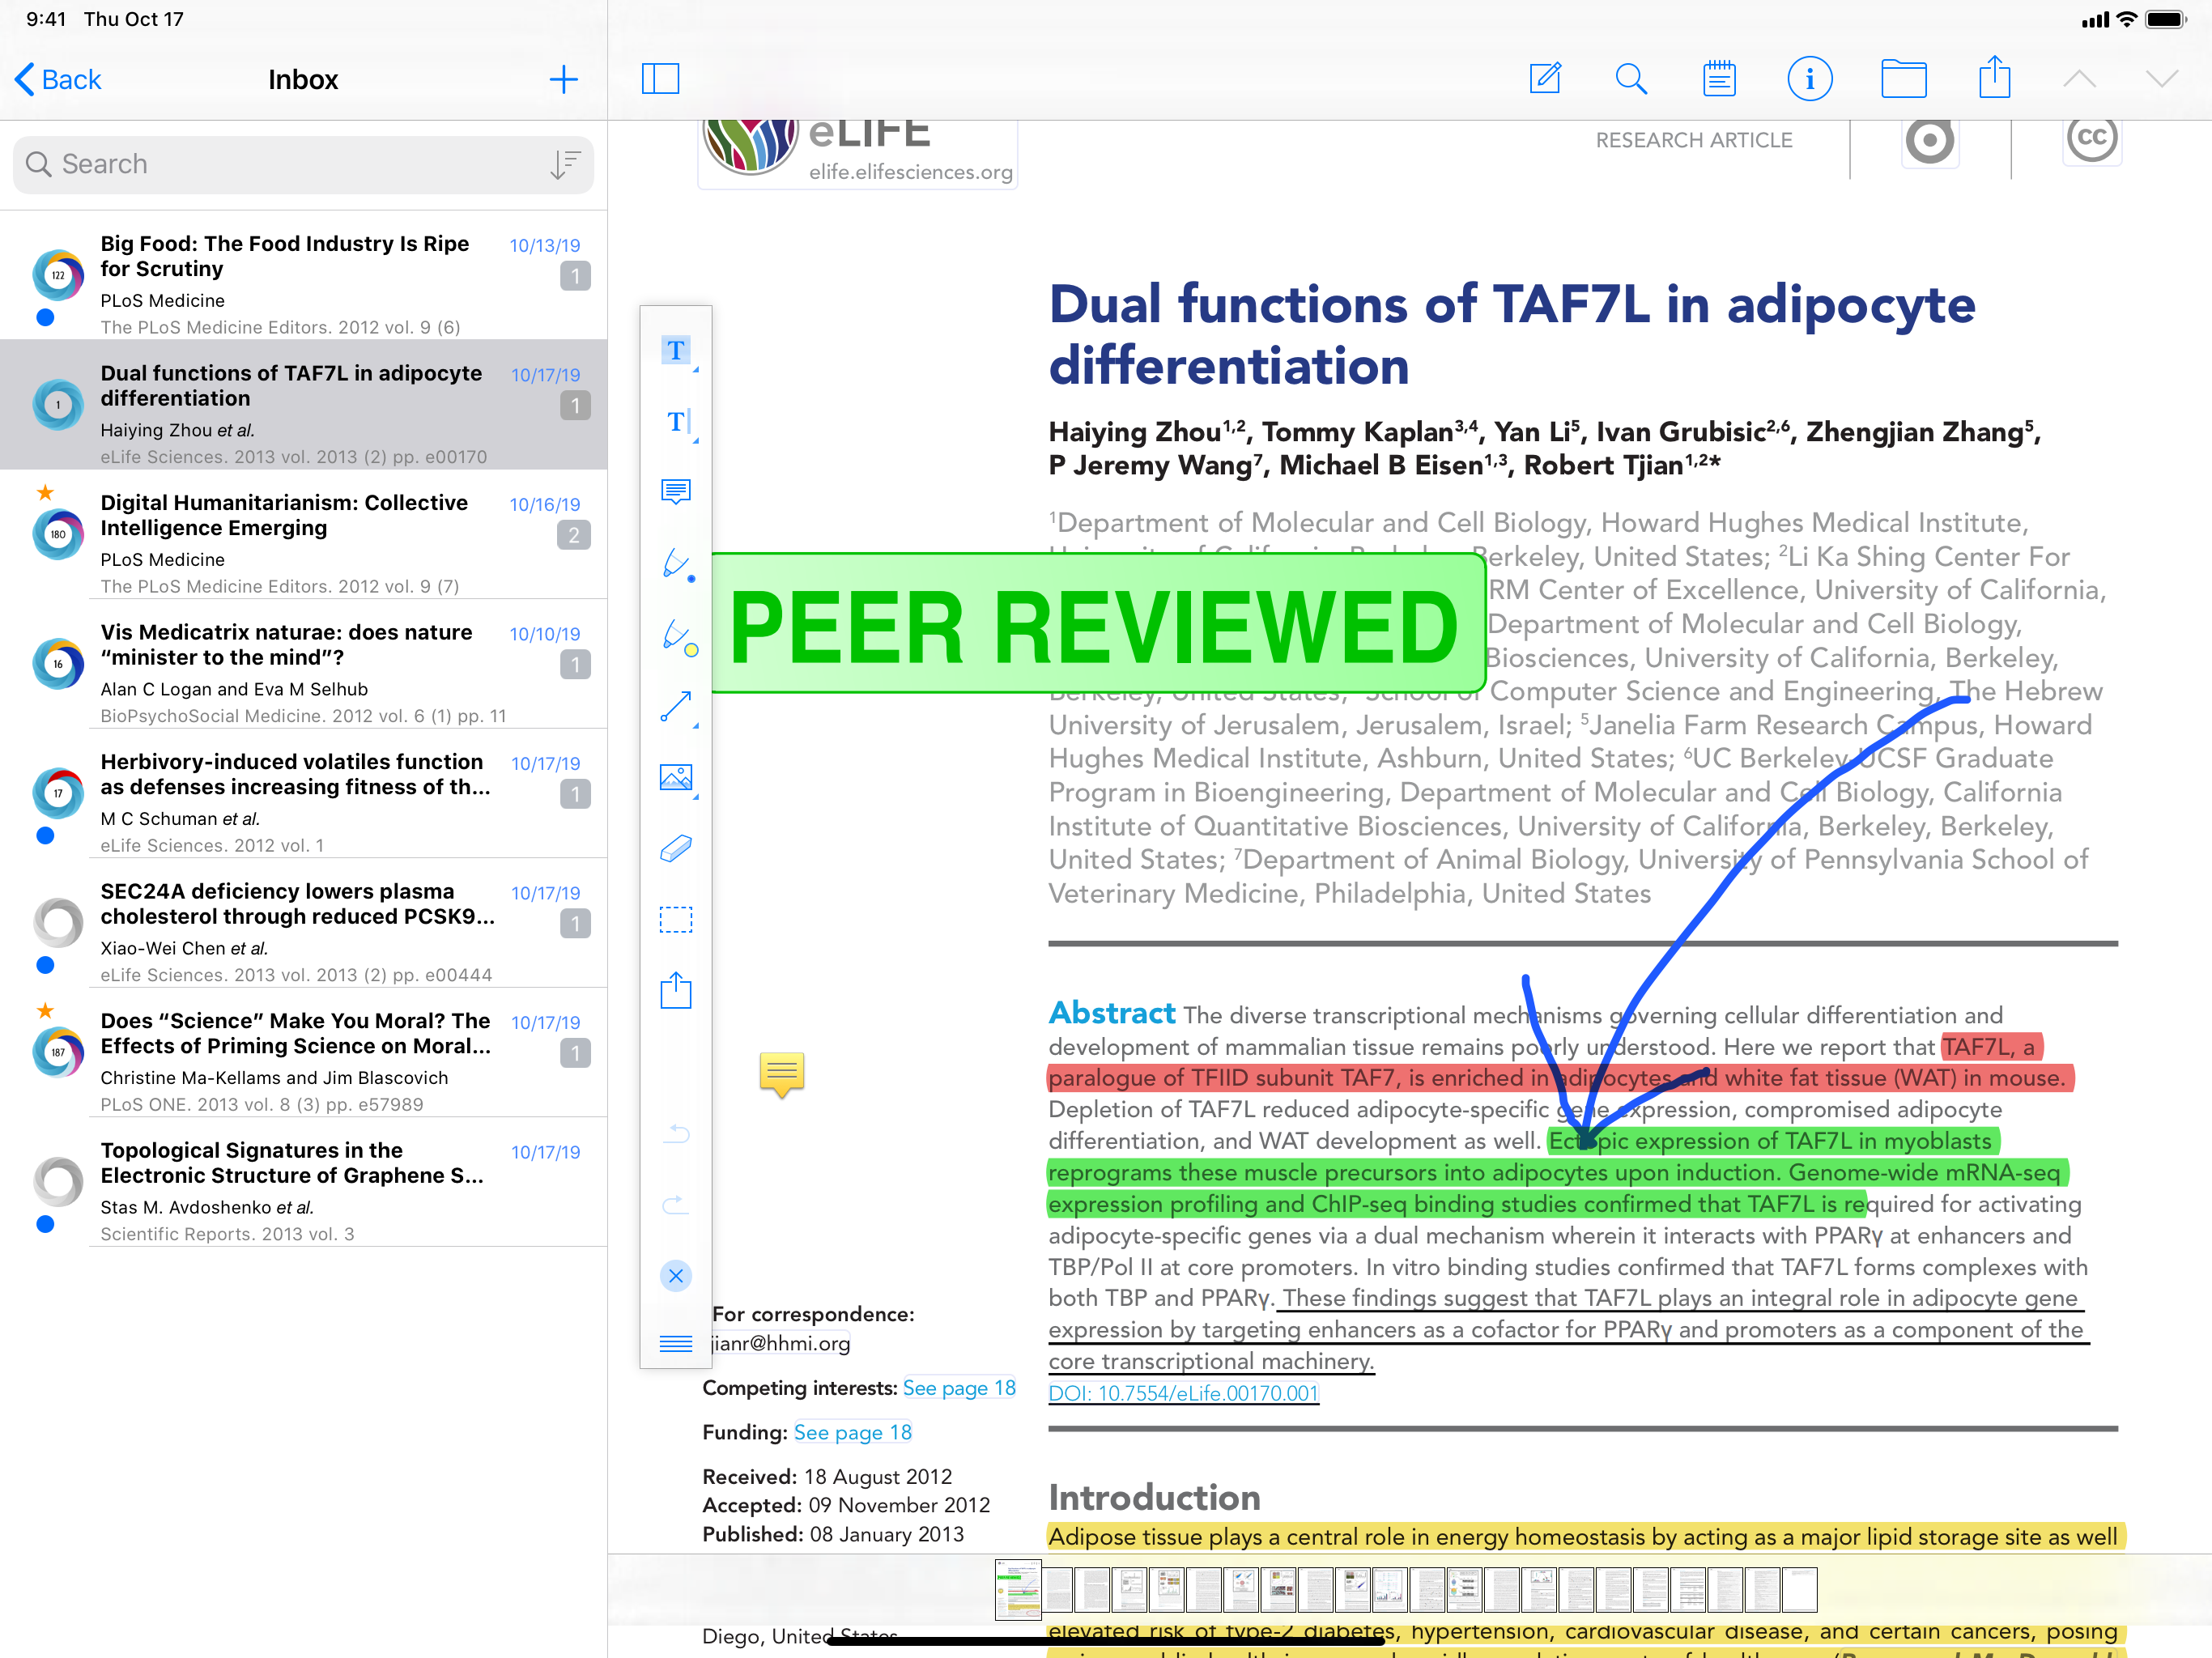Open the collections folder icon
The width and height of the screenshot is (2212, 1658).
coord(1903,78)
